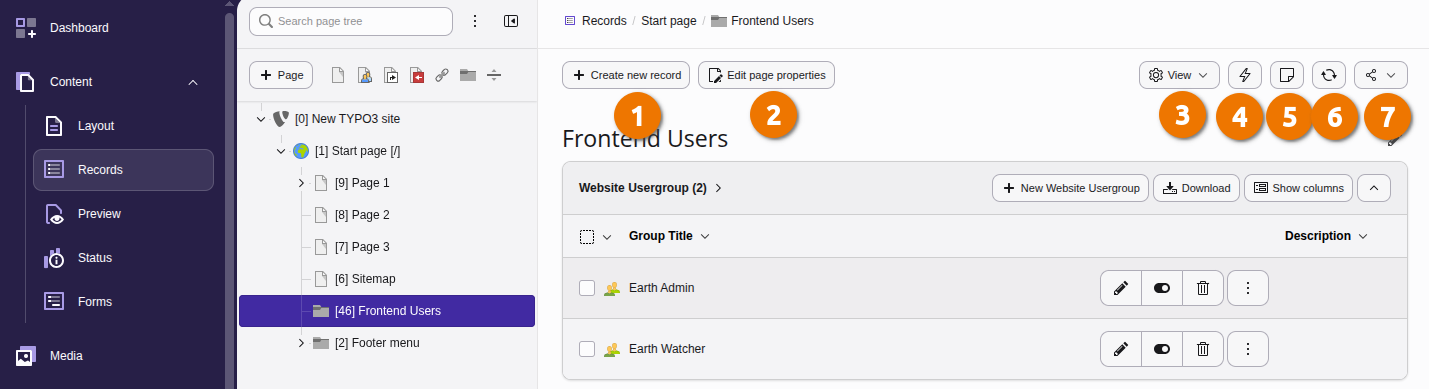Screen dimensions: 1429x389
Task: Toggle visibility of Earth Admin record
Action: pyautogui.click(x=1162, y=288)
